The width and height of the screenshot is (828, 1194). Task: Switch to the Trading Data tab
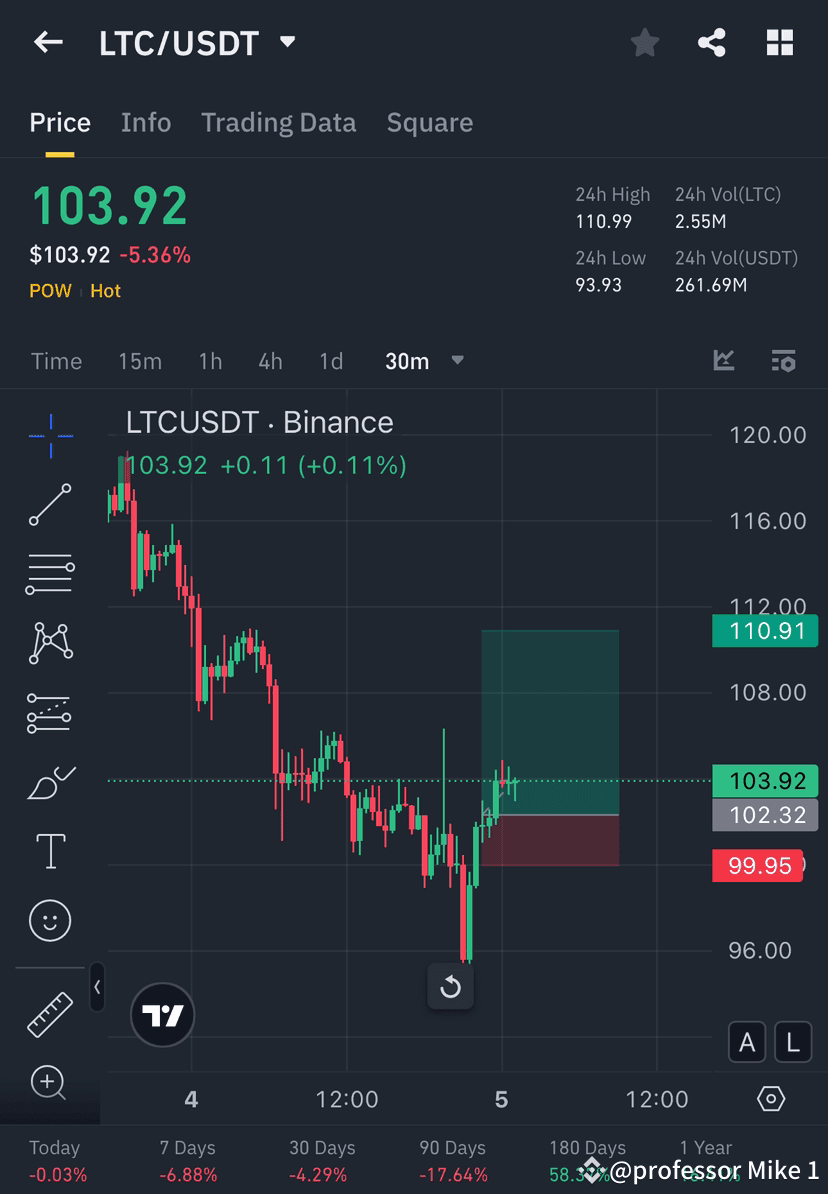tap(279, 122)
